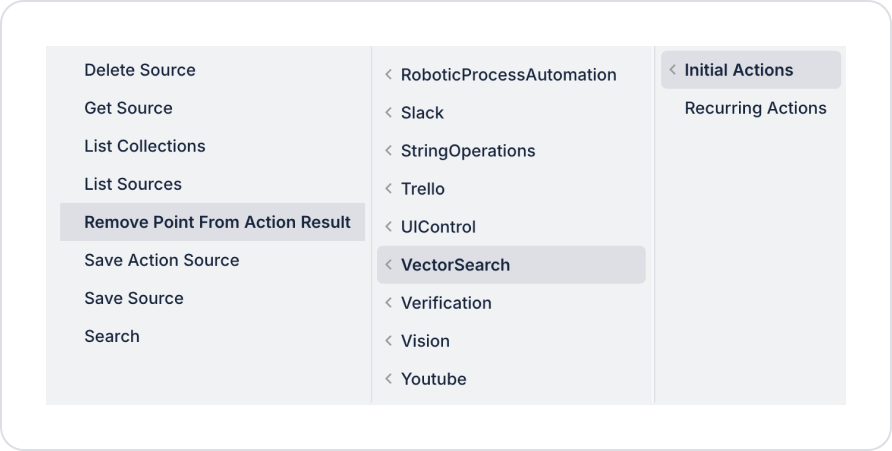Select Delete Source action
The height and width of the screenshot is (451, 892).
[x=140, y=70]
